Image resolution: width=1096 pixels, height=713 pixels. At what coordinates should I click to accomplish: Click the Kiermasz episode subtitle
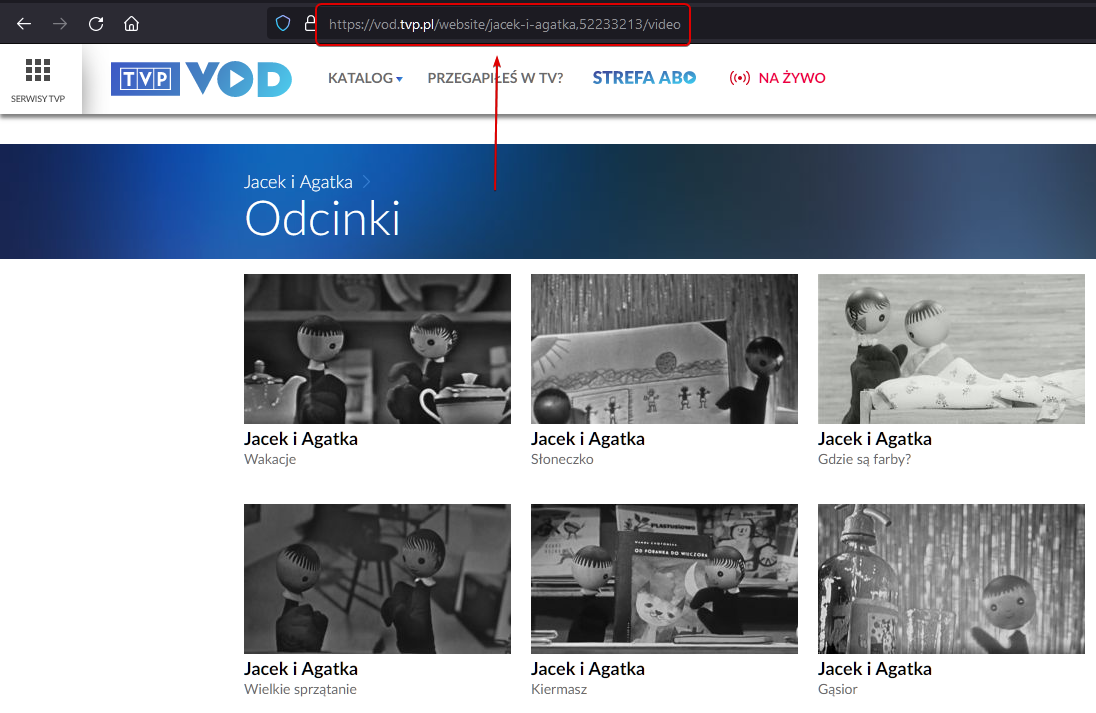pos(559,689)
